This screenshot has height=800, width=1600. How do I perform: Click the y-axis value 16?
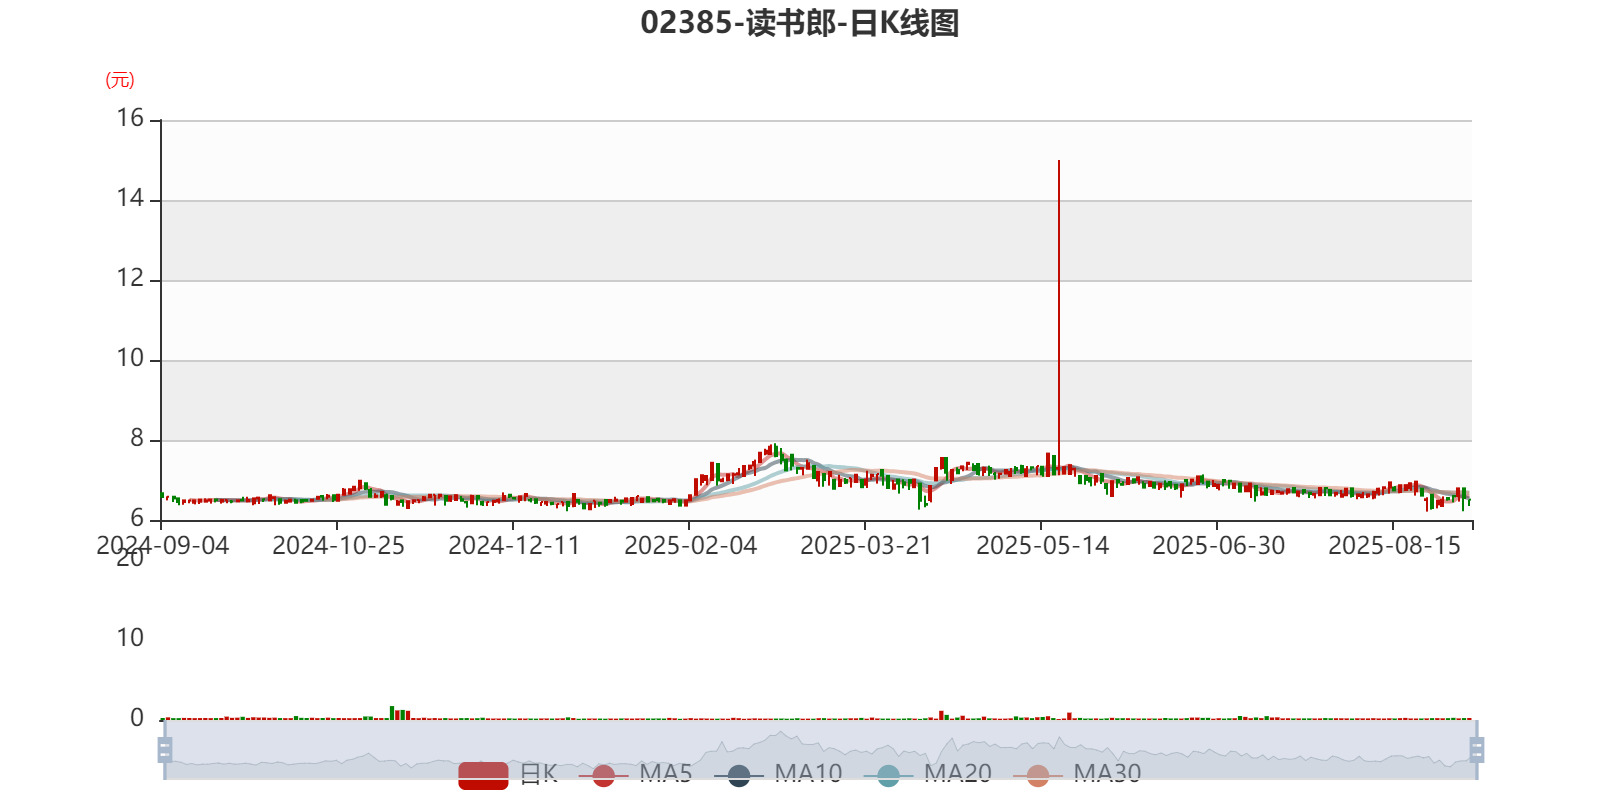point(130,119)
